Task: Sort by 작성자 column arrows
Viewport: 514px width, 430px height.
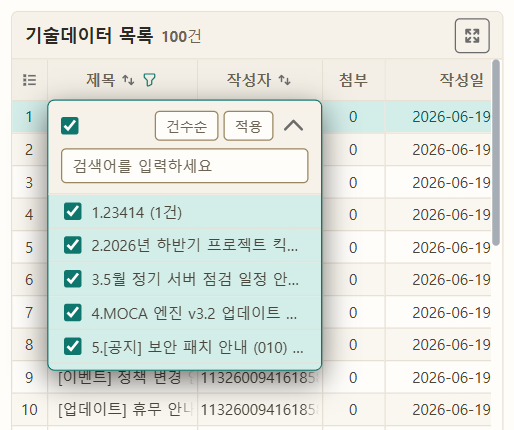Action: [285, 80]
